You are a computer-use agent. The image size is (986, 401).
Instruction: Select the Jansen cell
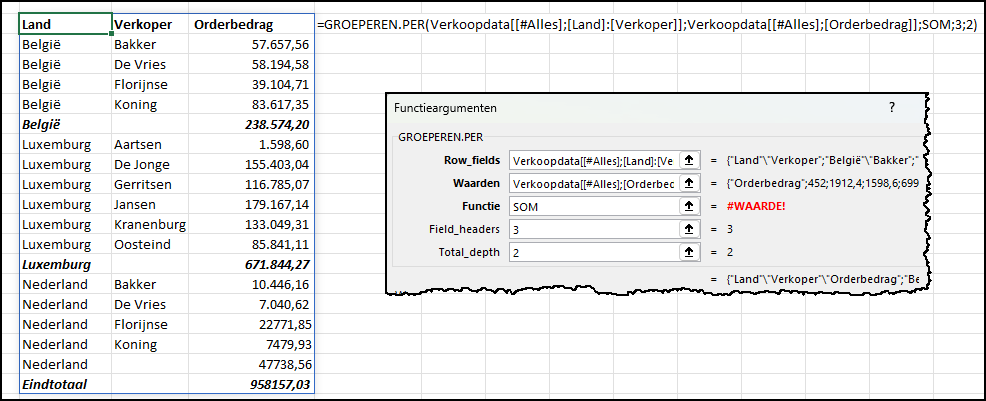click(152, 204)
